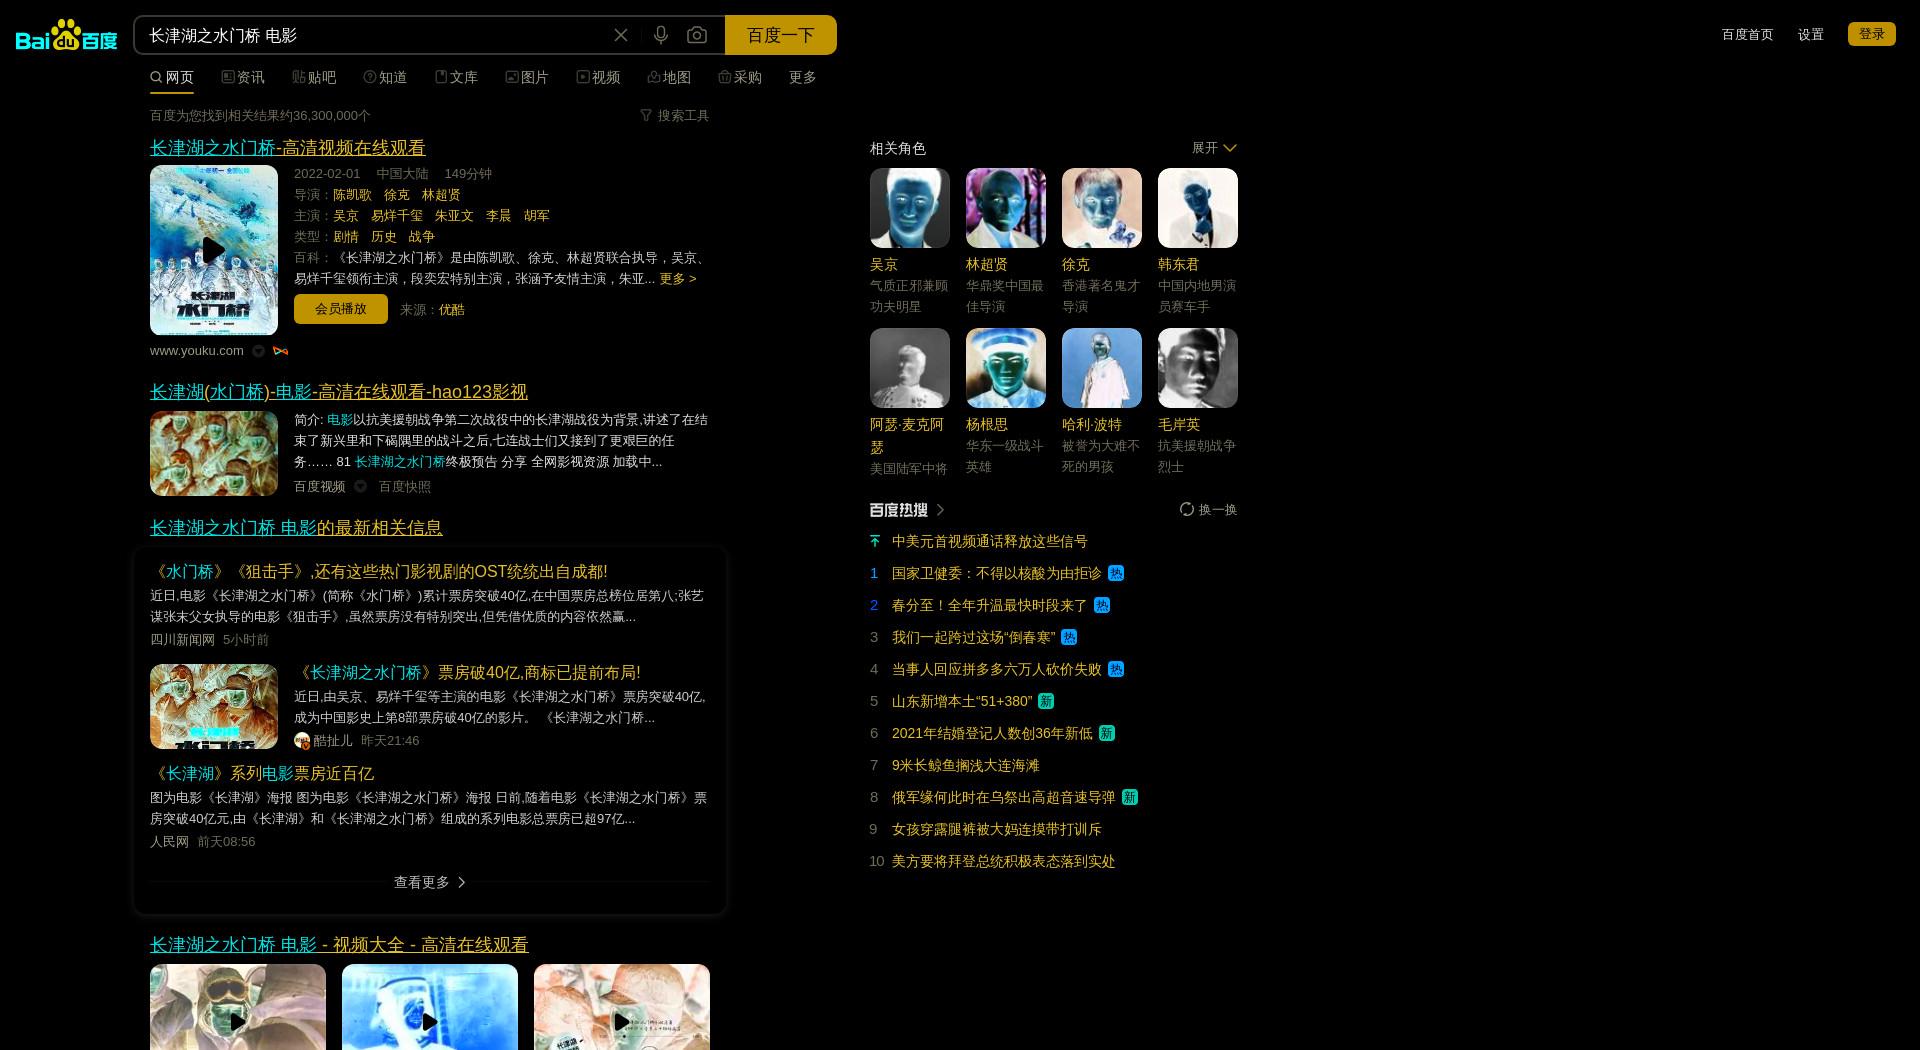Expand the 相关角色 section via 展开
1920x1050 pixels.
(1214, 147)
